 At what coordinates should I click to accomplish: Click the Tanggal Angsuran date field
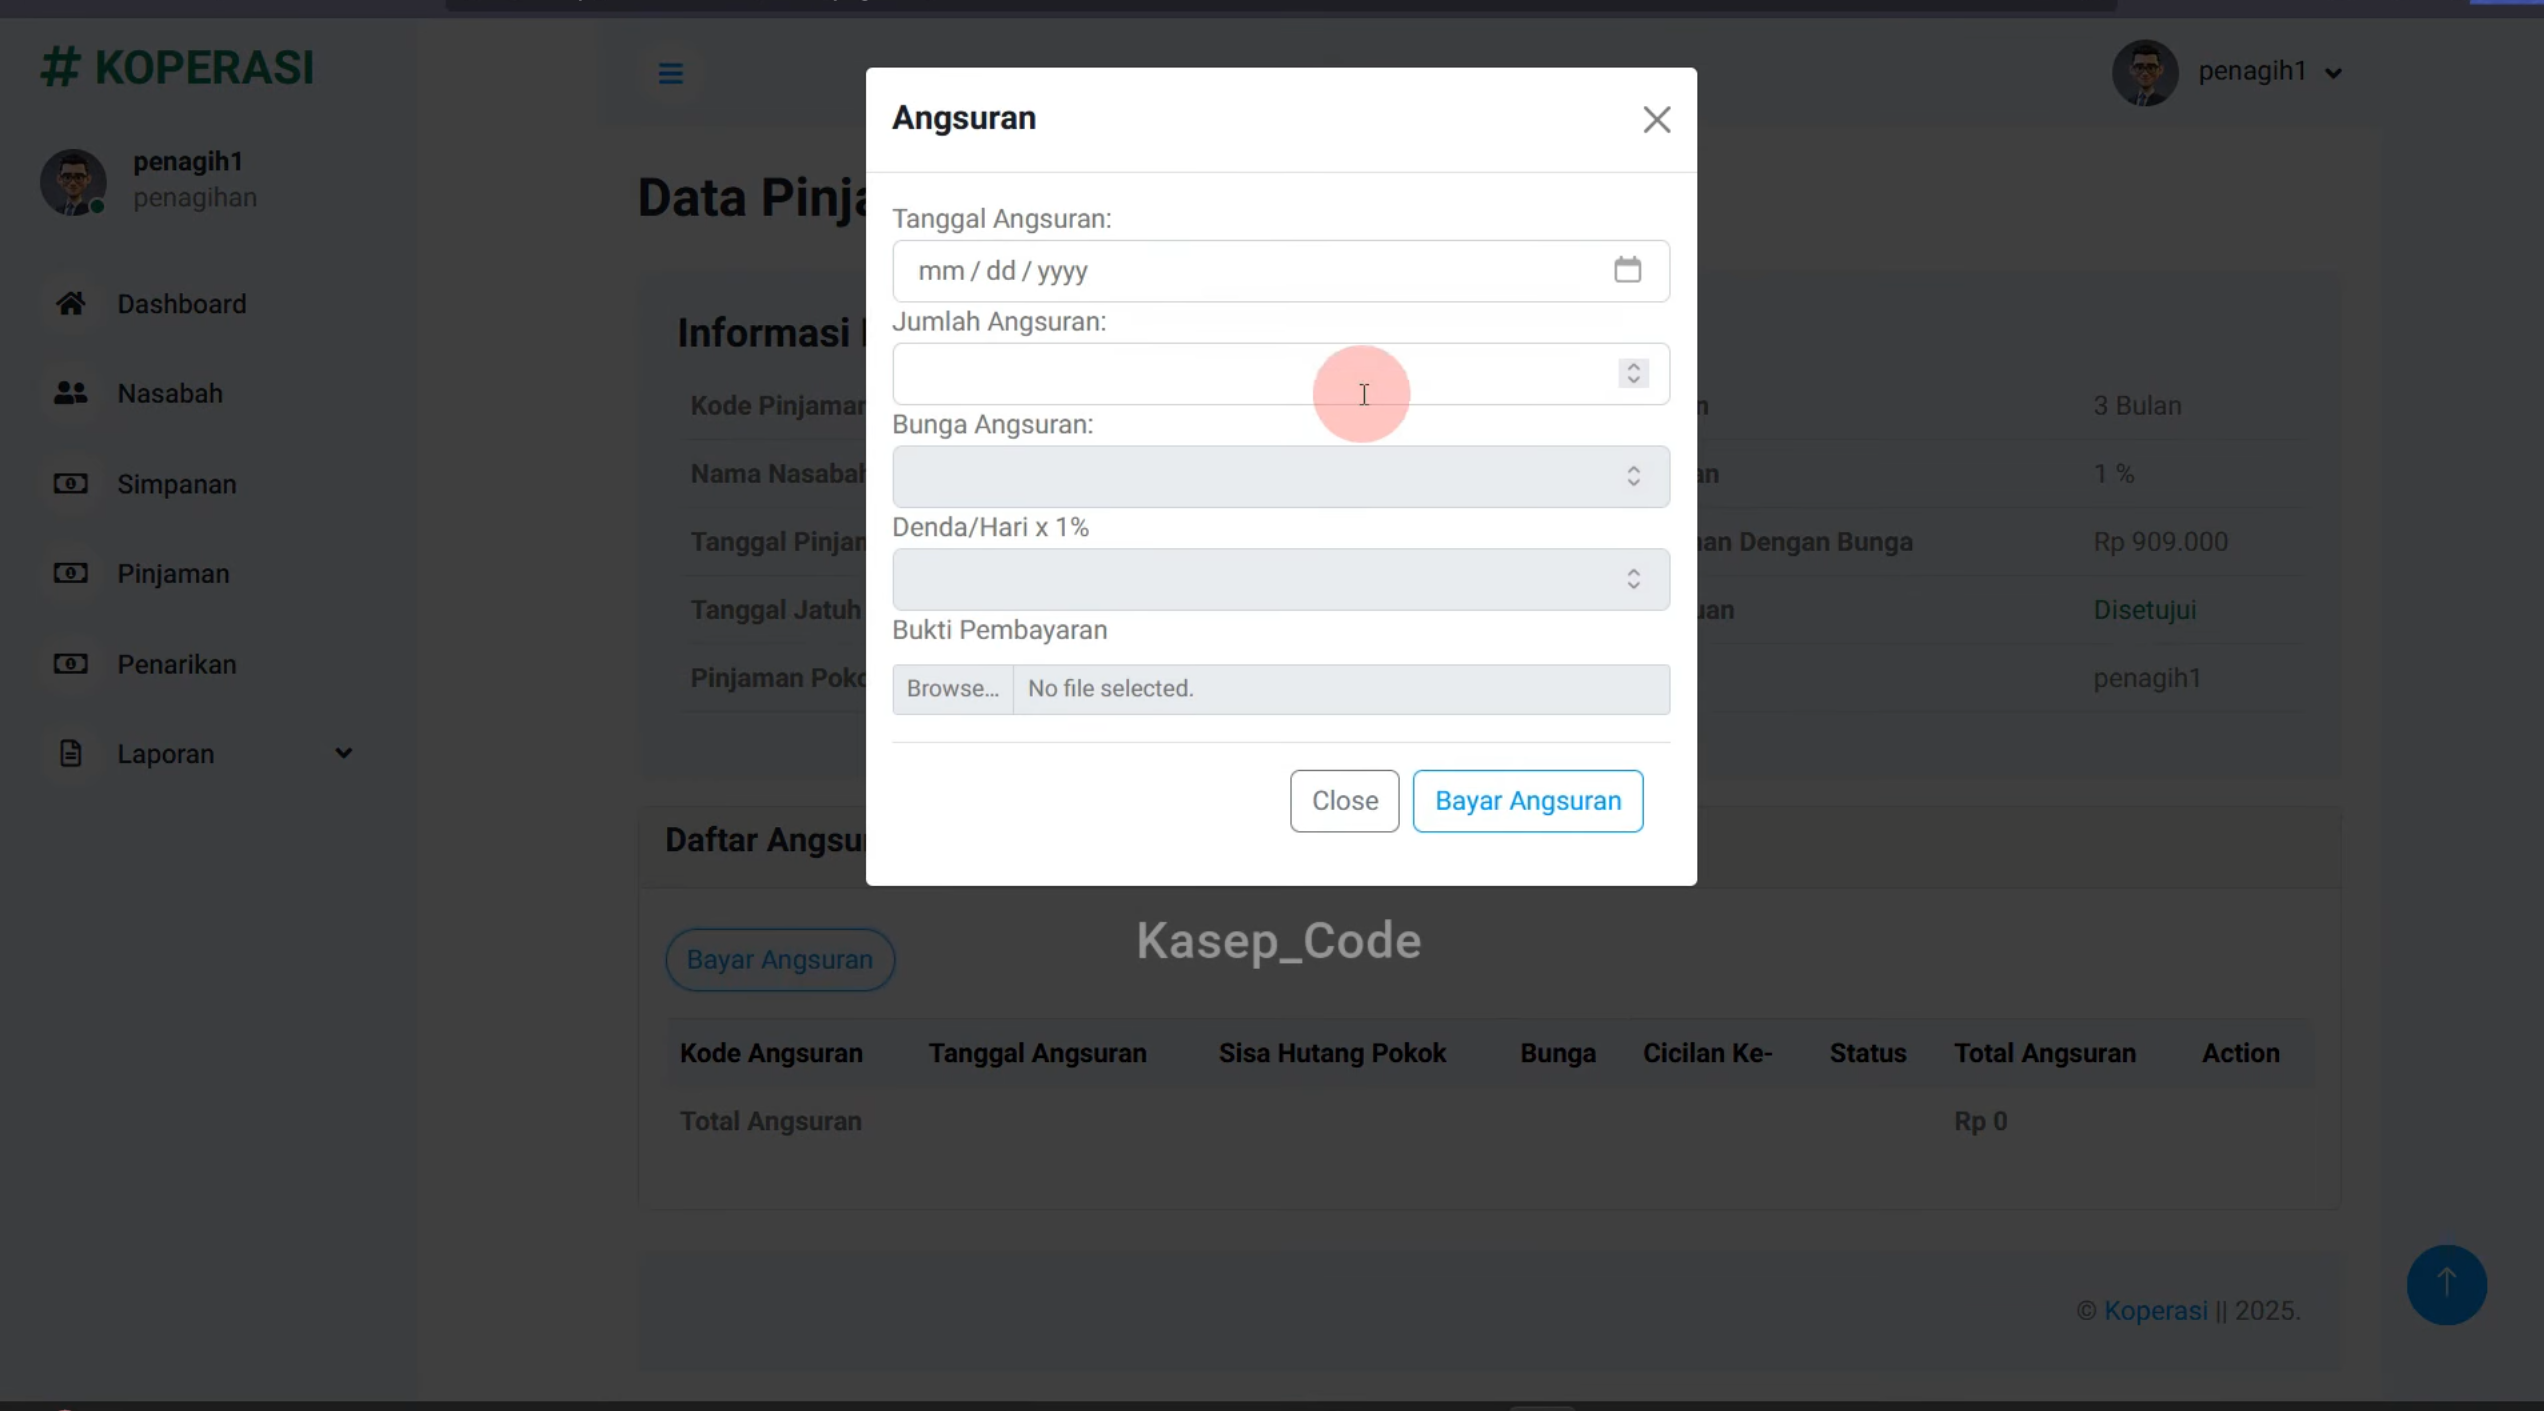1280,271
